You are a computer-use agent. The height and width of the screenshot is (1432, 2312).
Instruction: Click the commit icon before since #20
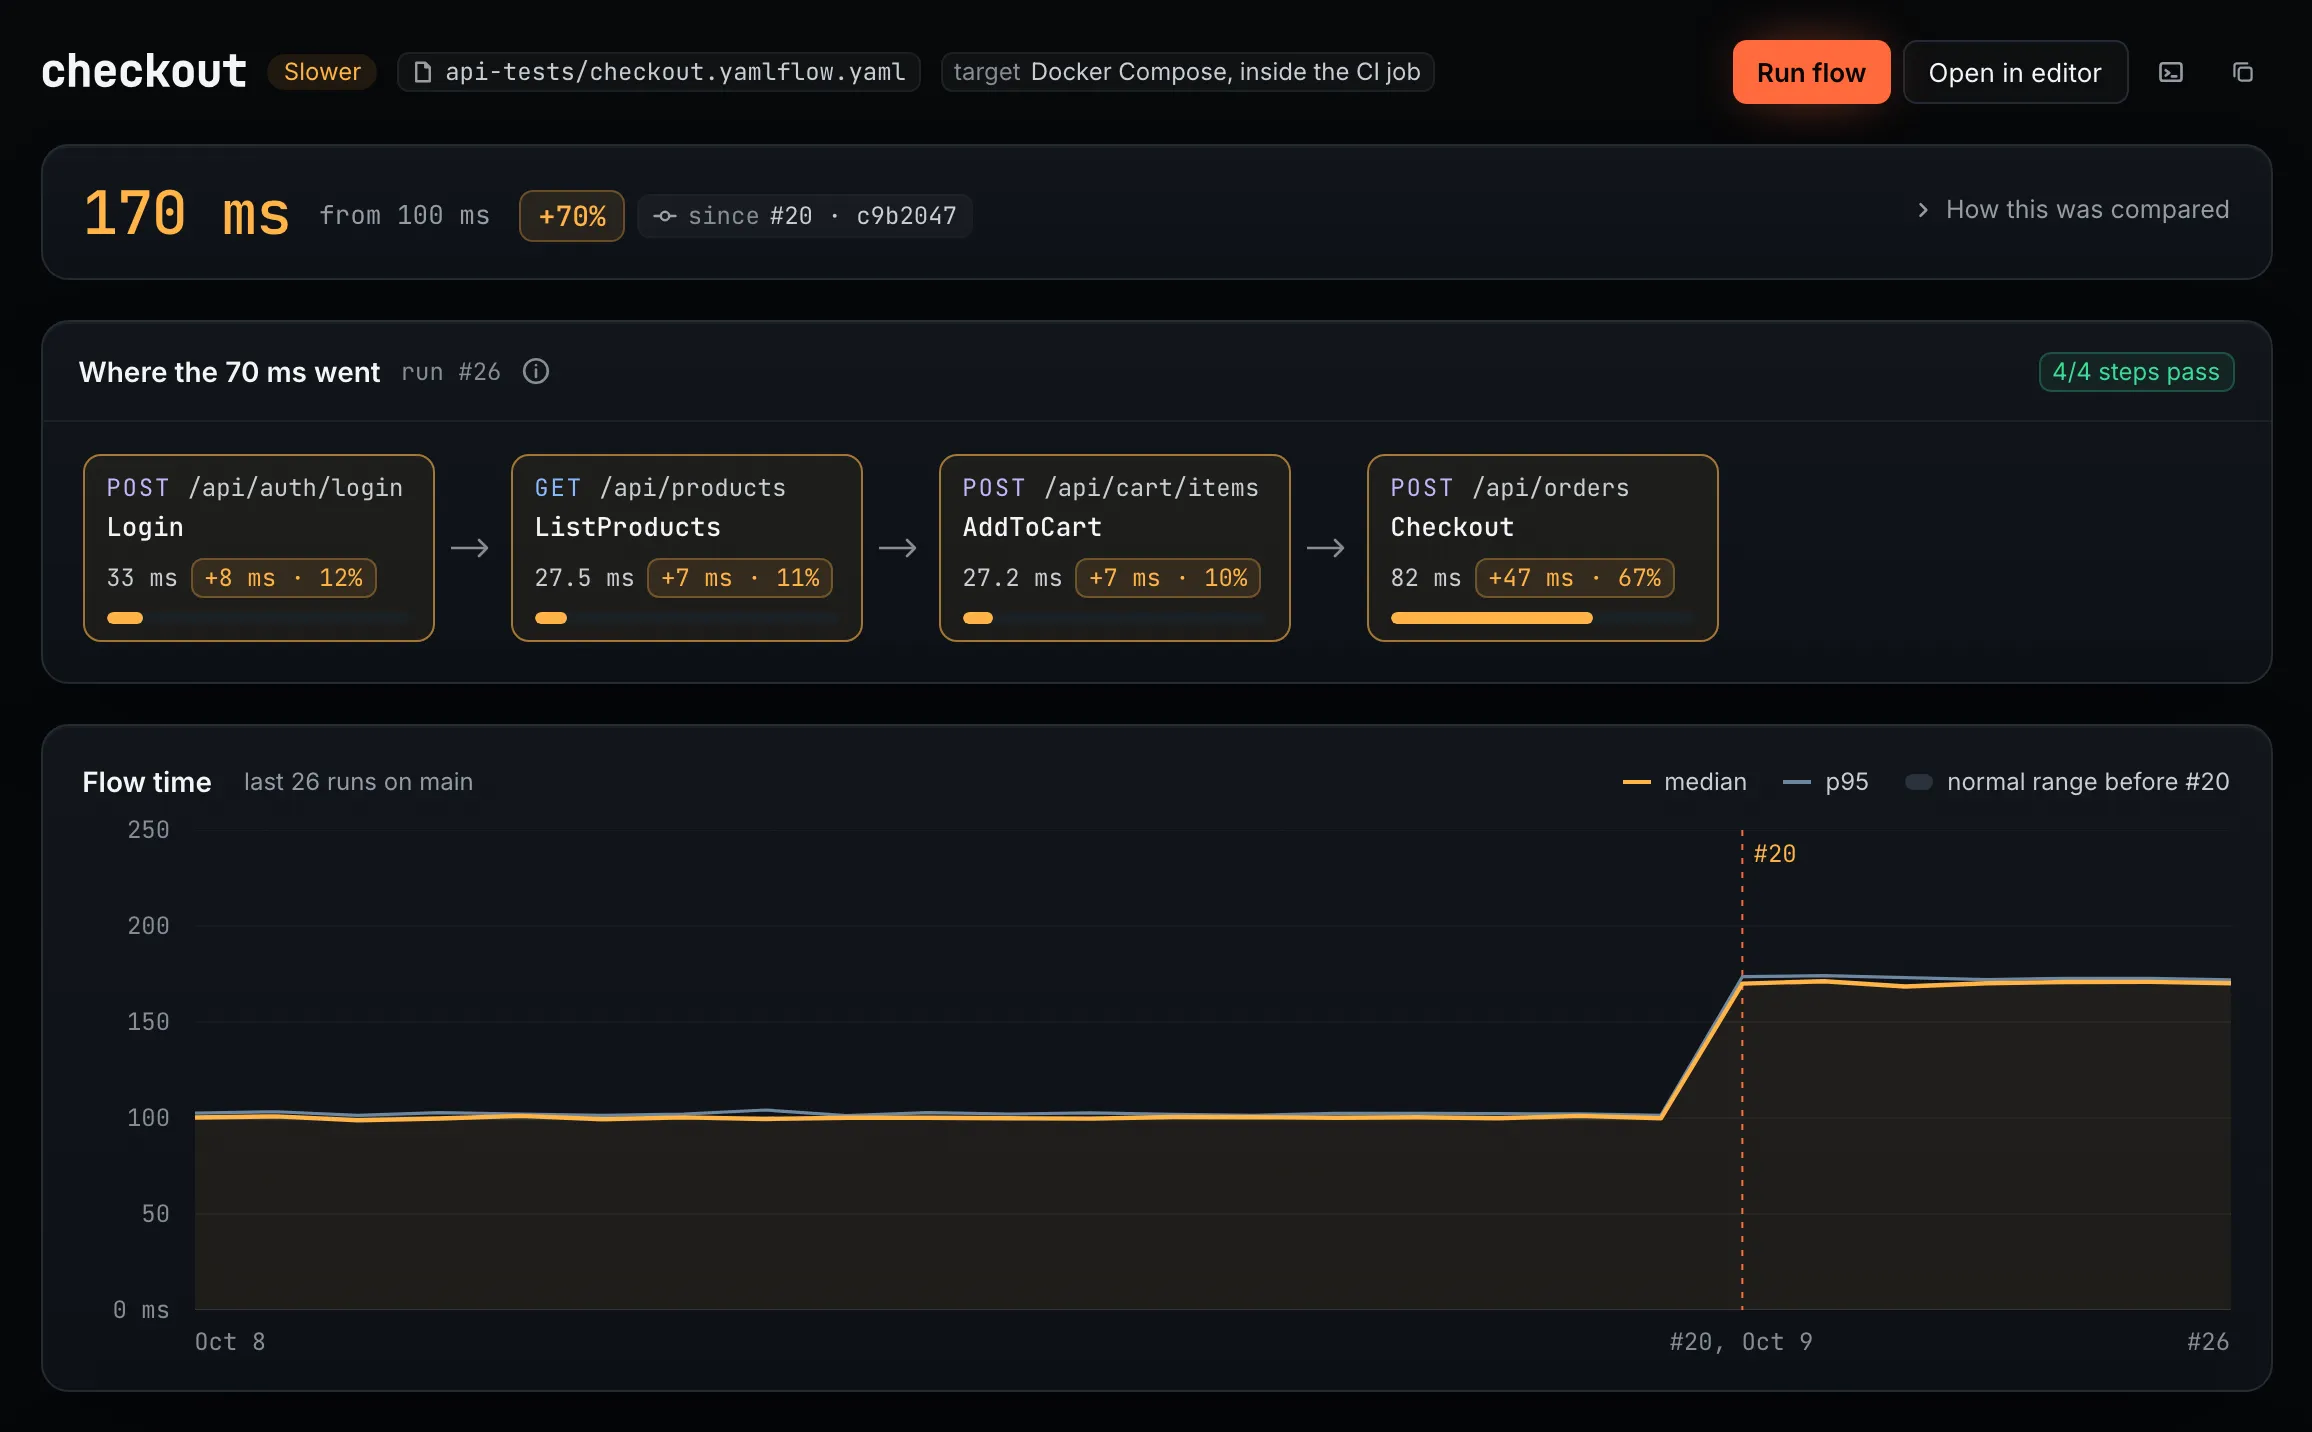[665, 216]
